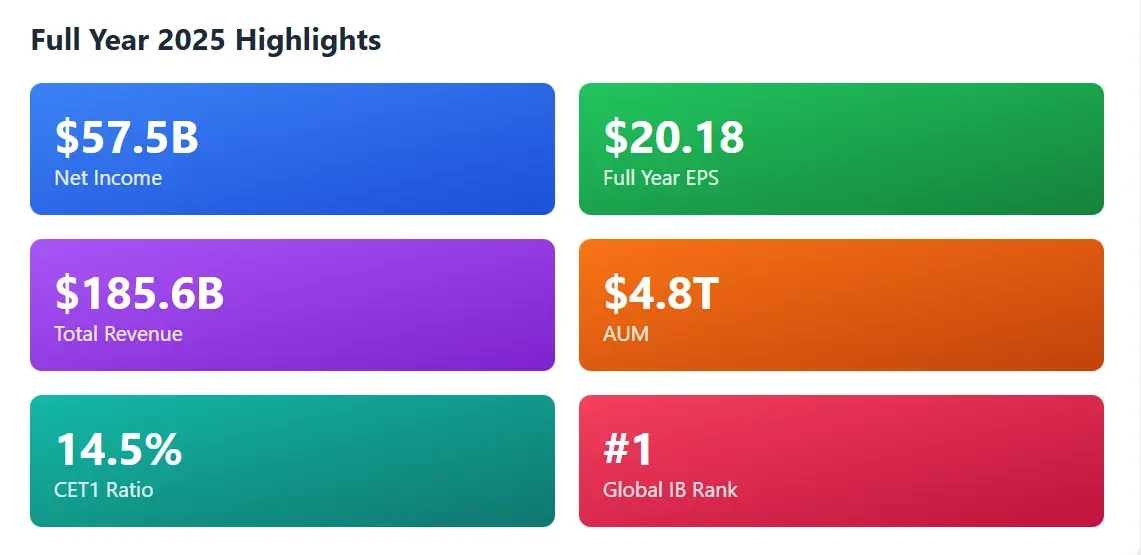
Task: Select the Full Year EPS label
Action: point(661,178)
